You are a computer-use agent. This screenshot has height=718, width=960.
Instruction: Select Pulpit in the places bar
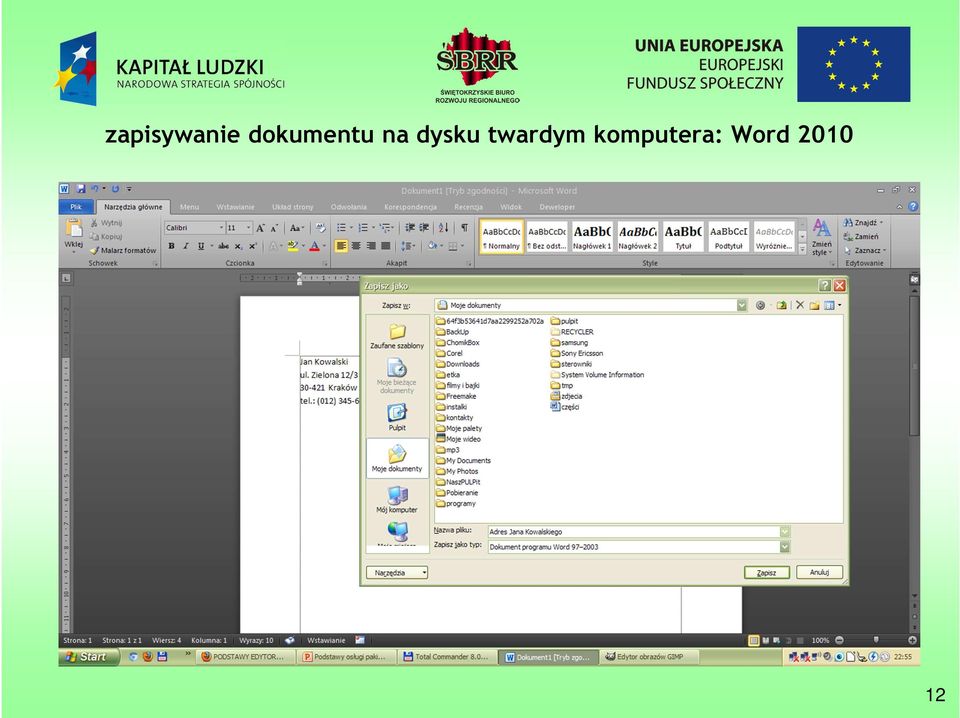point(397,417)
